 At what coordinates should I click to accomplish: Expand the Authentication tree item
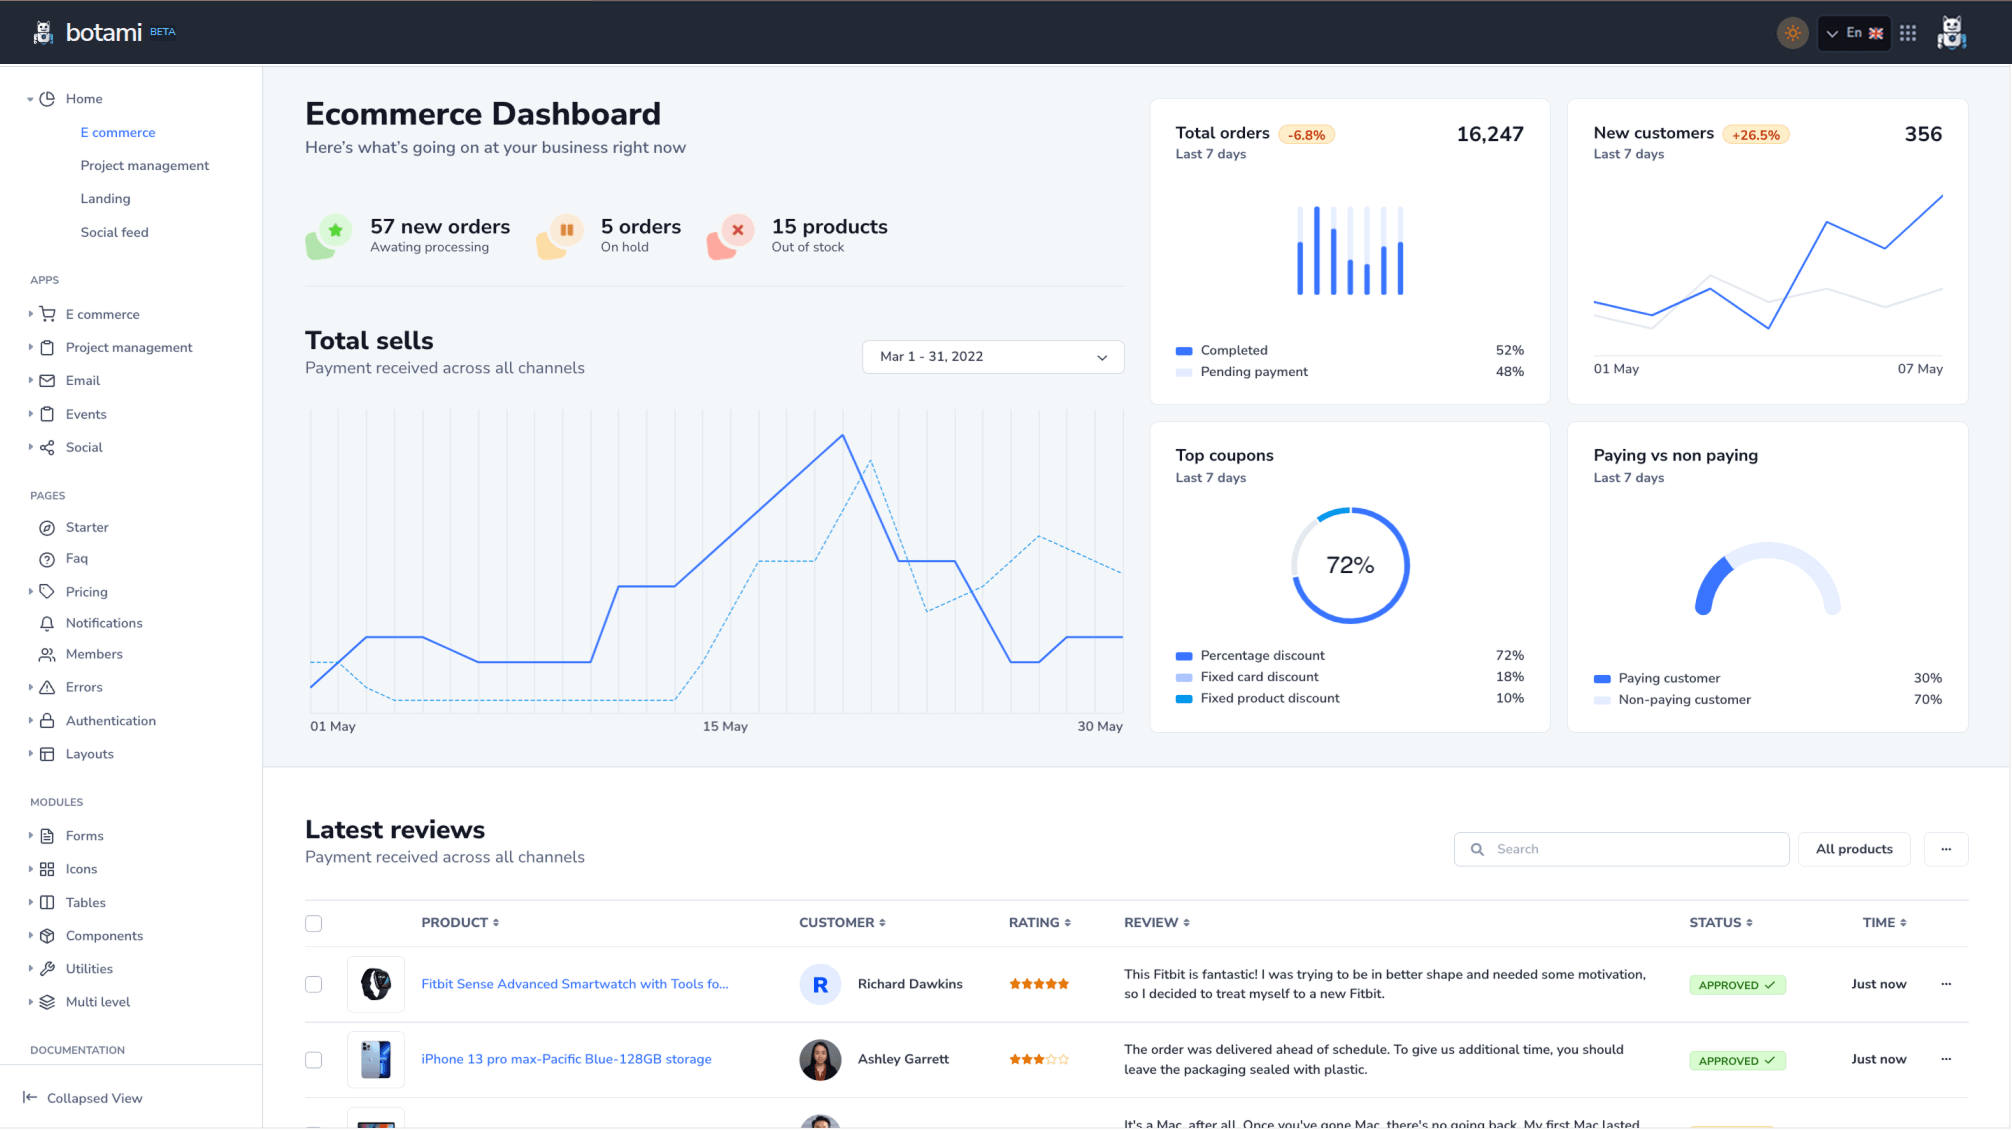(110, 721)
